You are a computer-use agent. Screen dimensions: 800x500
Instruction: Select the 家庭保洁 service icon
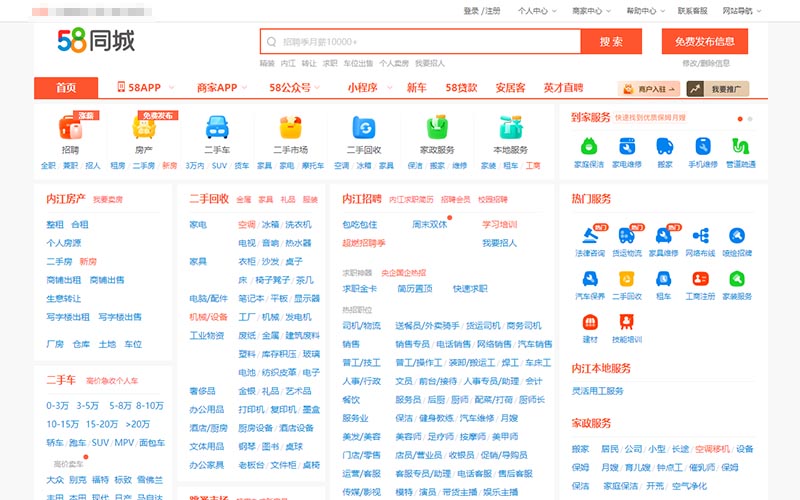[589, 146]
